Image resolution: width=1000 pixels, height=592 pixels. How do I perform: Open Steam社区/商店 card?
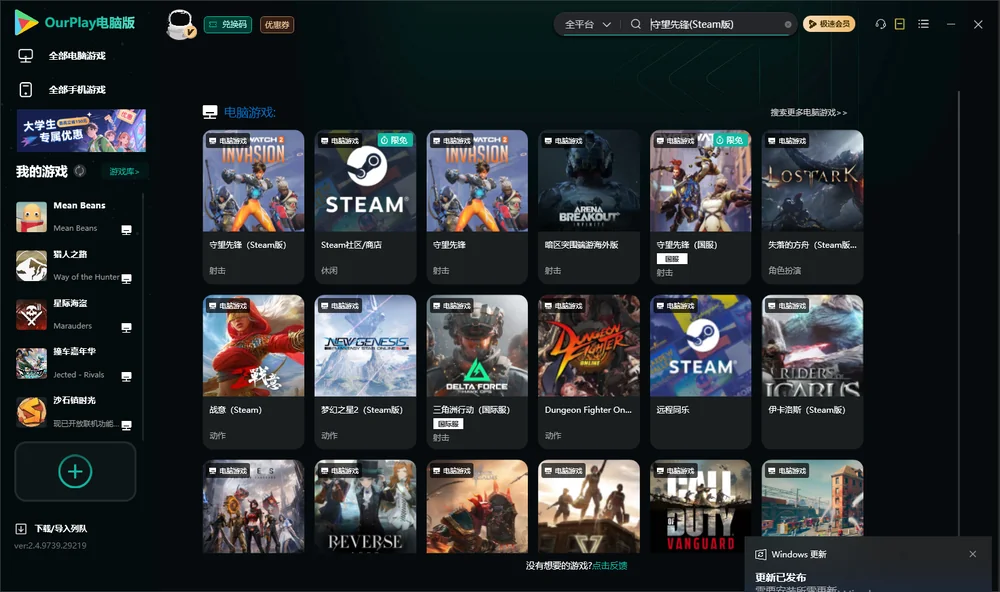click(365, 207)
